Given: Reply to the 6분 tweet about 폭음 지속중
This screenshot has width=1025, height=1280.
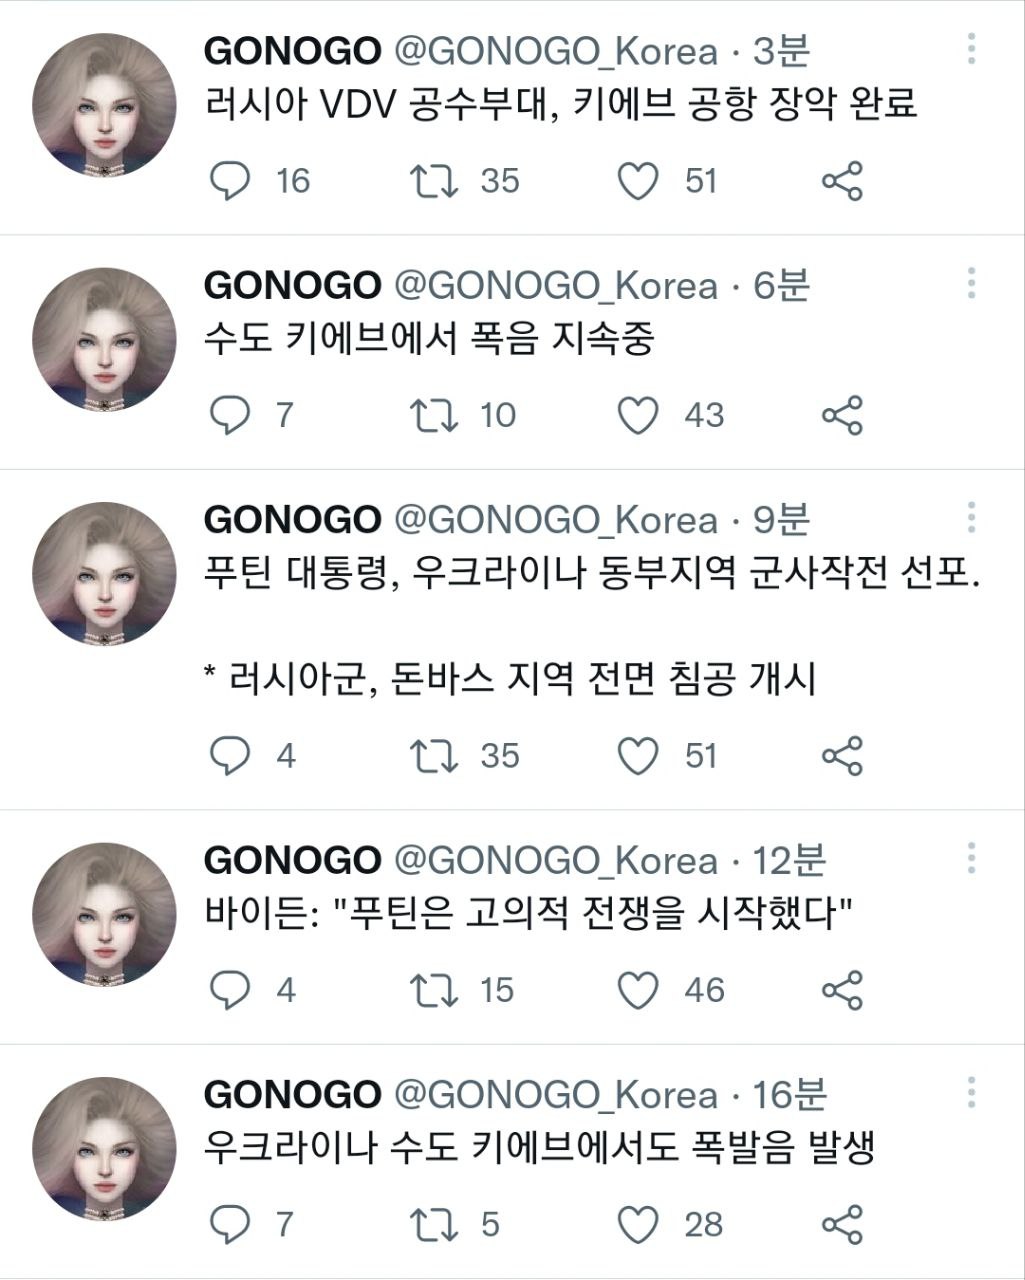Looking at the screenshot, I should pyautogui.click(x=230, y=415).
